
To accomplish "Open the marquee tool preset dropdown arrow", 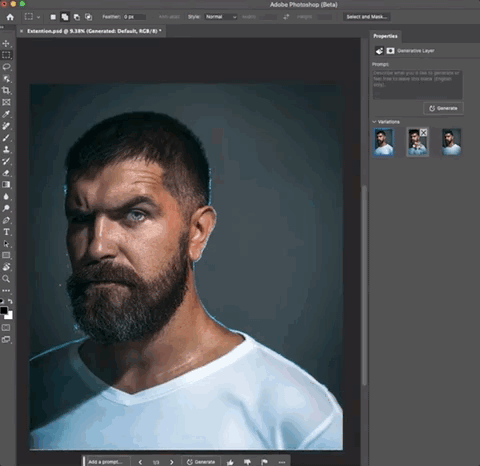I will 38,17.
